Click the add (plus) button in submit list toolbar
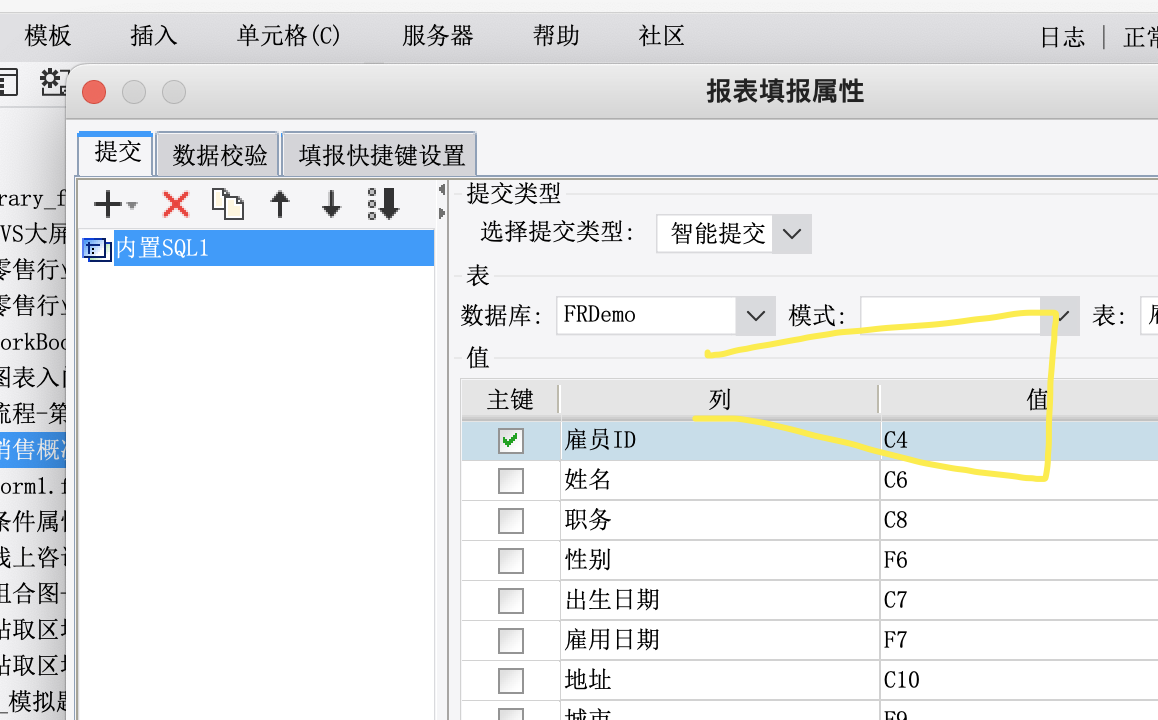Image resolution: width=1158 pixels, height=720 pixels. 108,204
